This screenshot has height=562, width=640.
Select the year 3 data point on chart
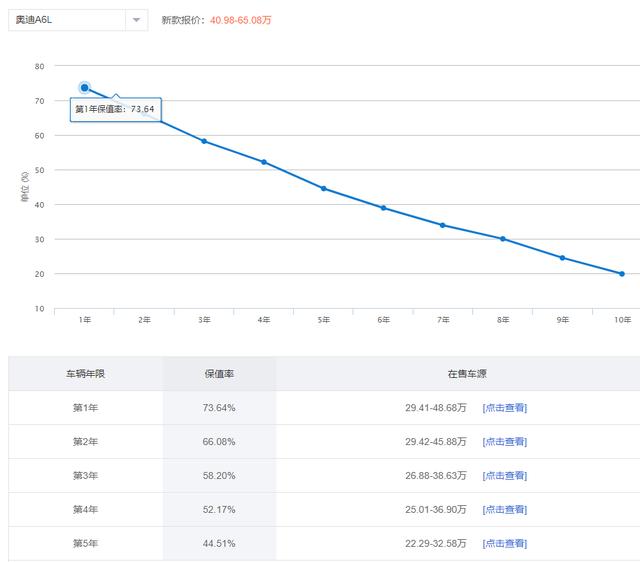204,141
